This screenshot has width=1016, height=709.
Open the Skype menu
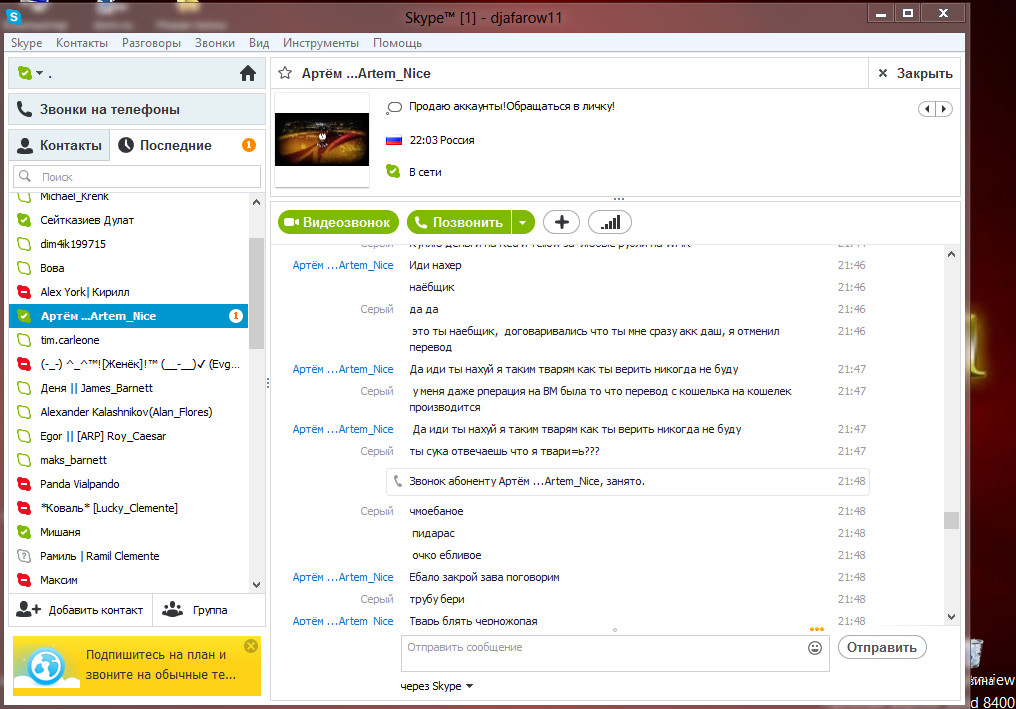(27, 43)
